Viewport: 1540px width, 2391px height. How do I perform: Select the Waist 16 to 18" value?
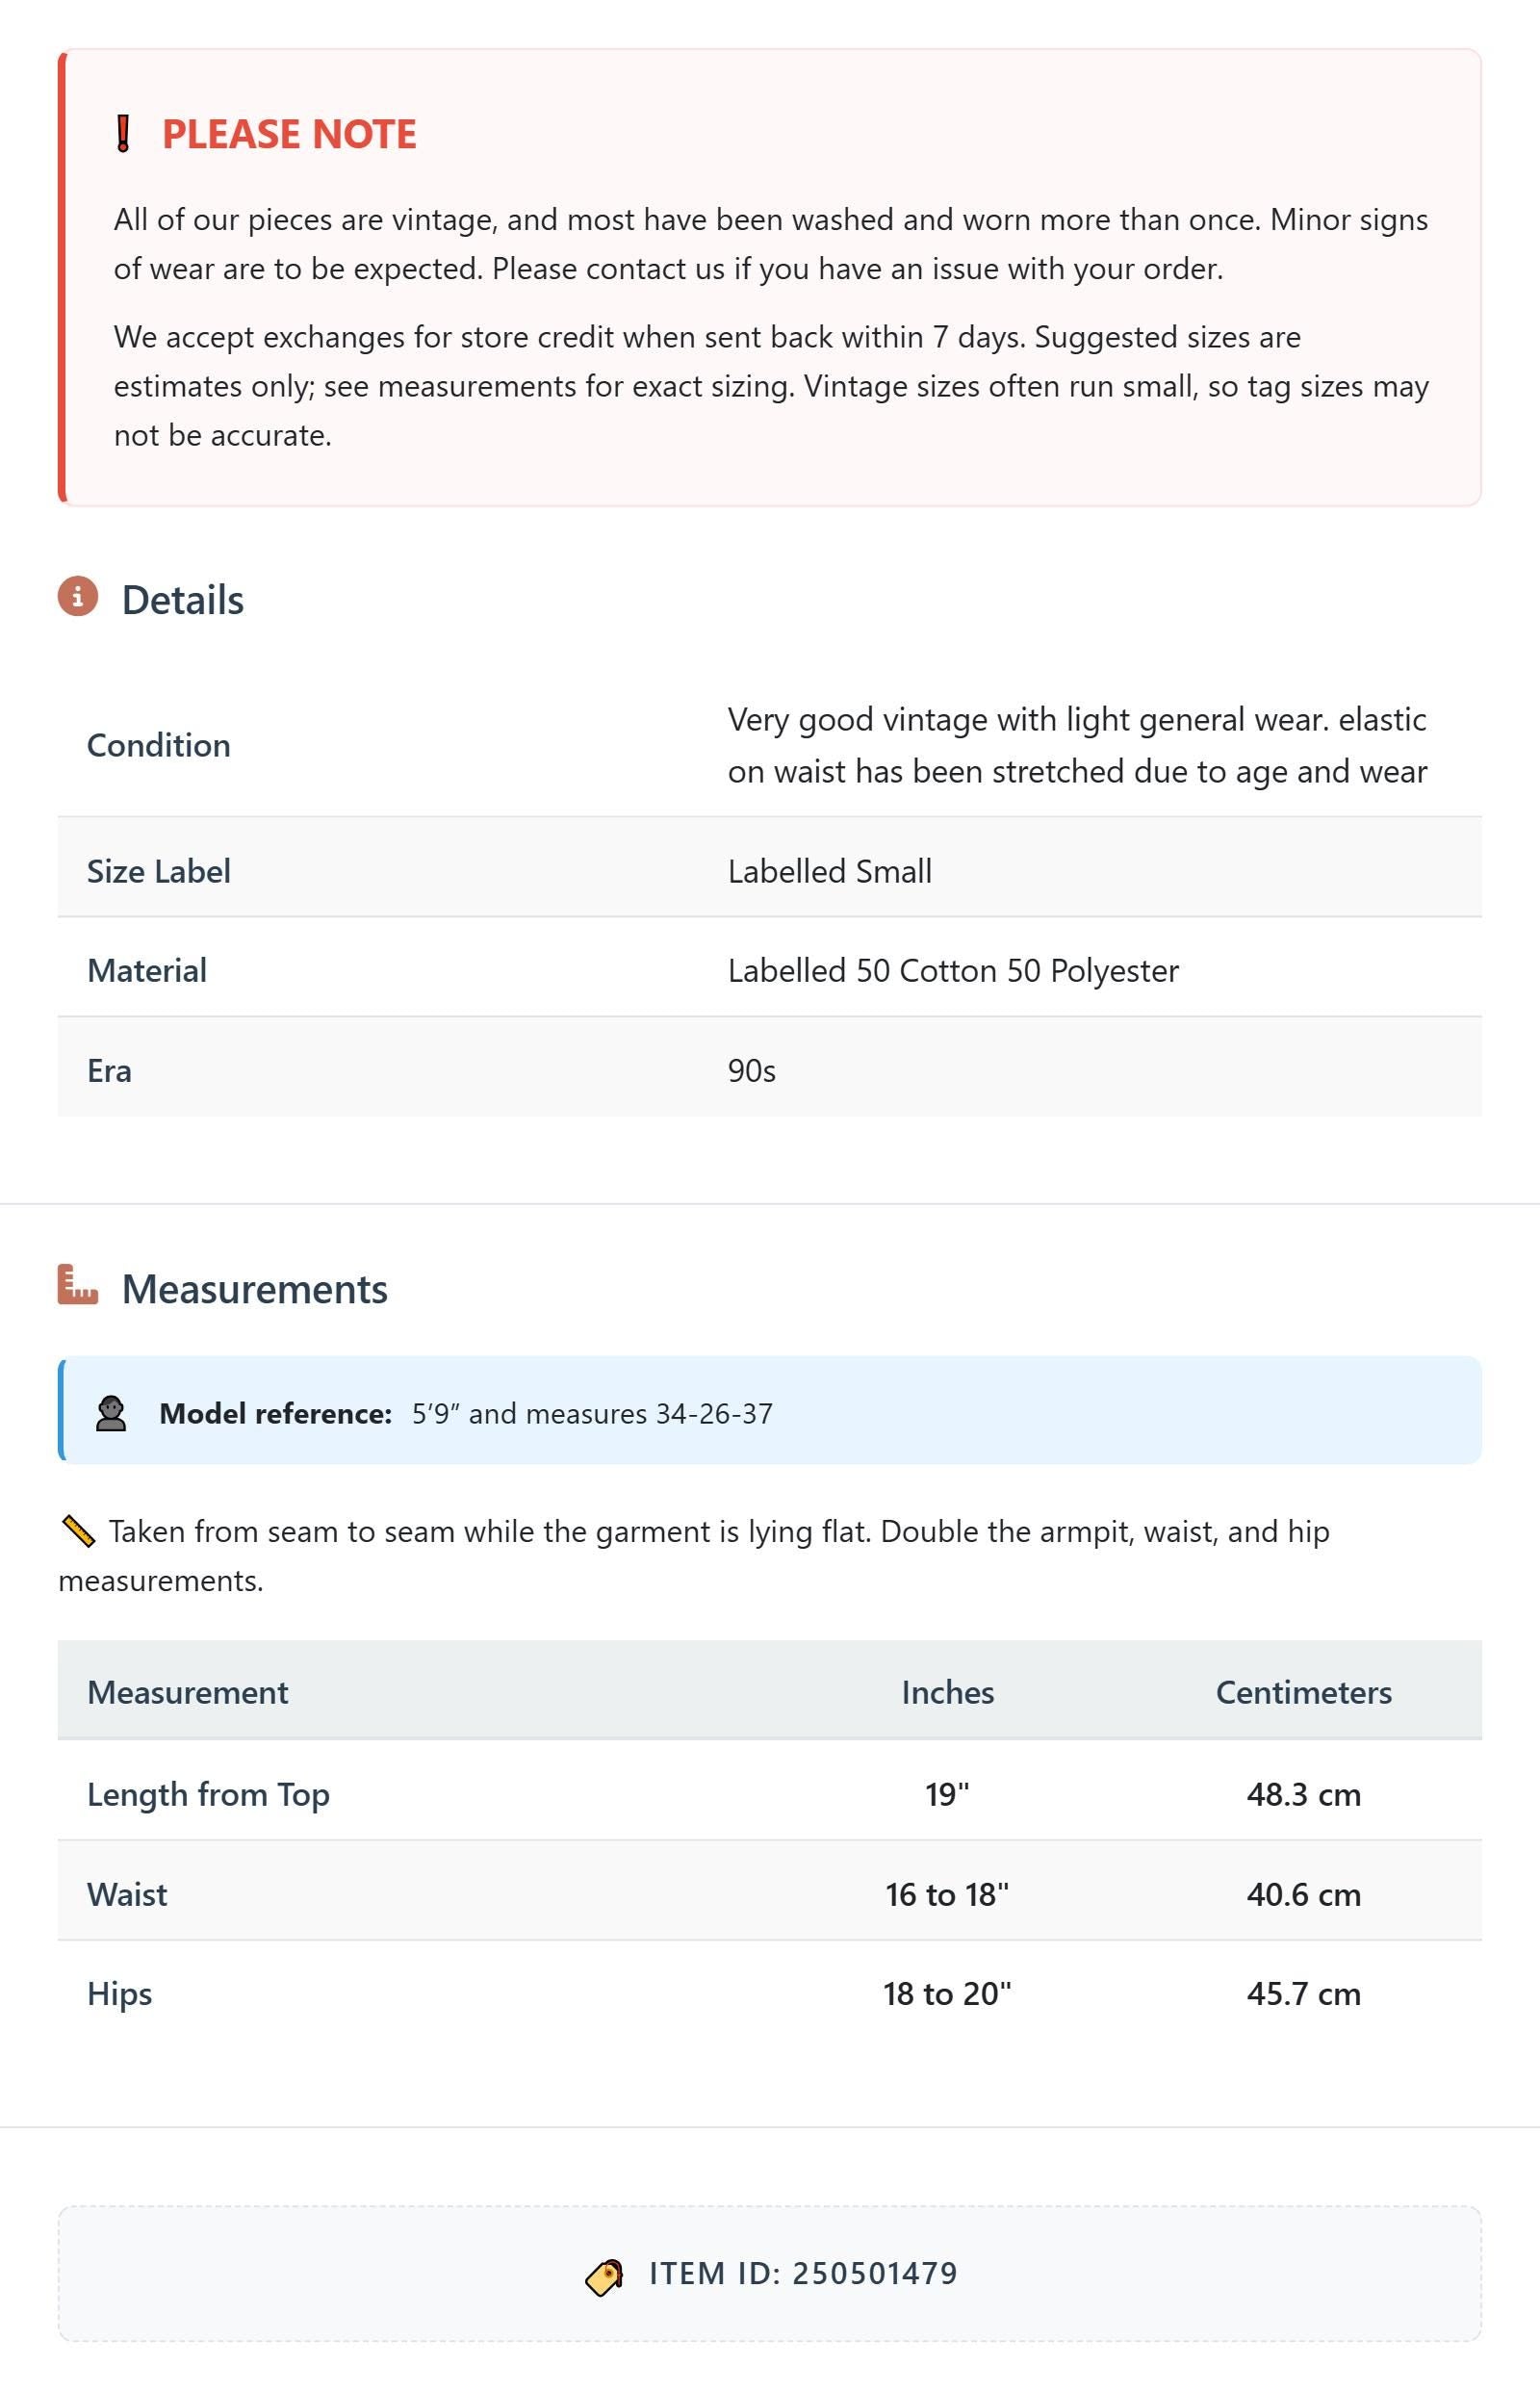(x=947, y=1894)
